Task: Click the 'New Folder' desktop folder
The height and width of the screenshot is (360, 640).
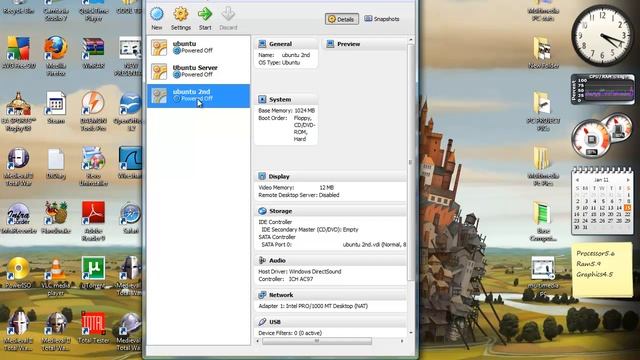Action: 543,52
